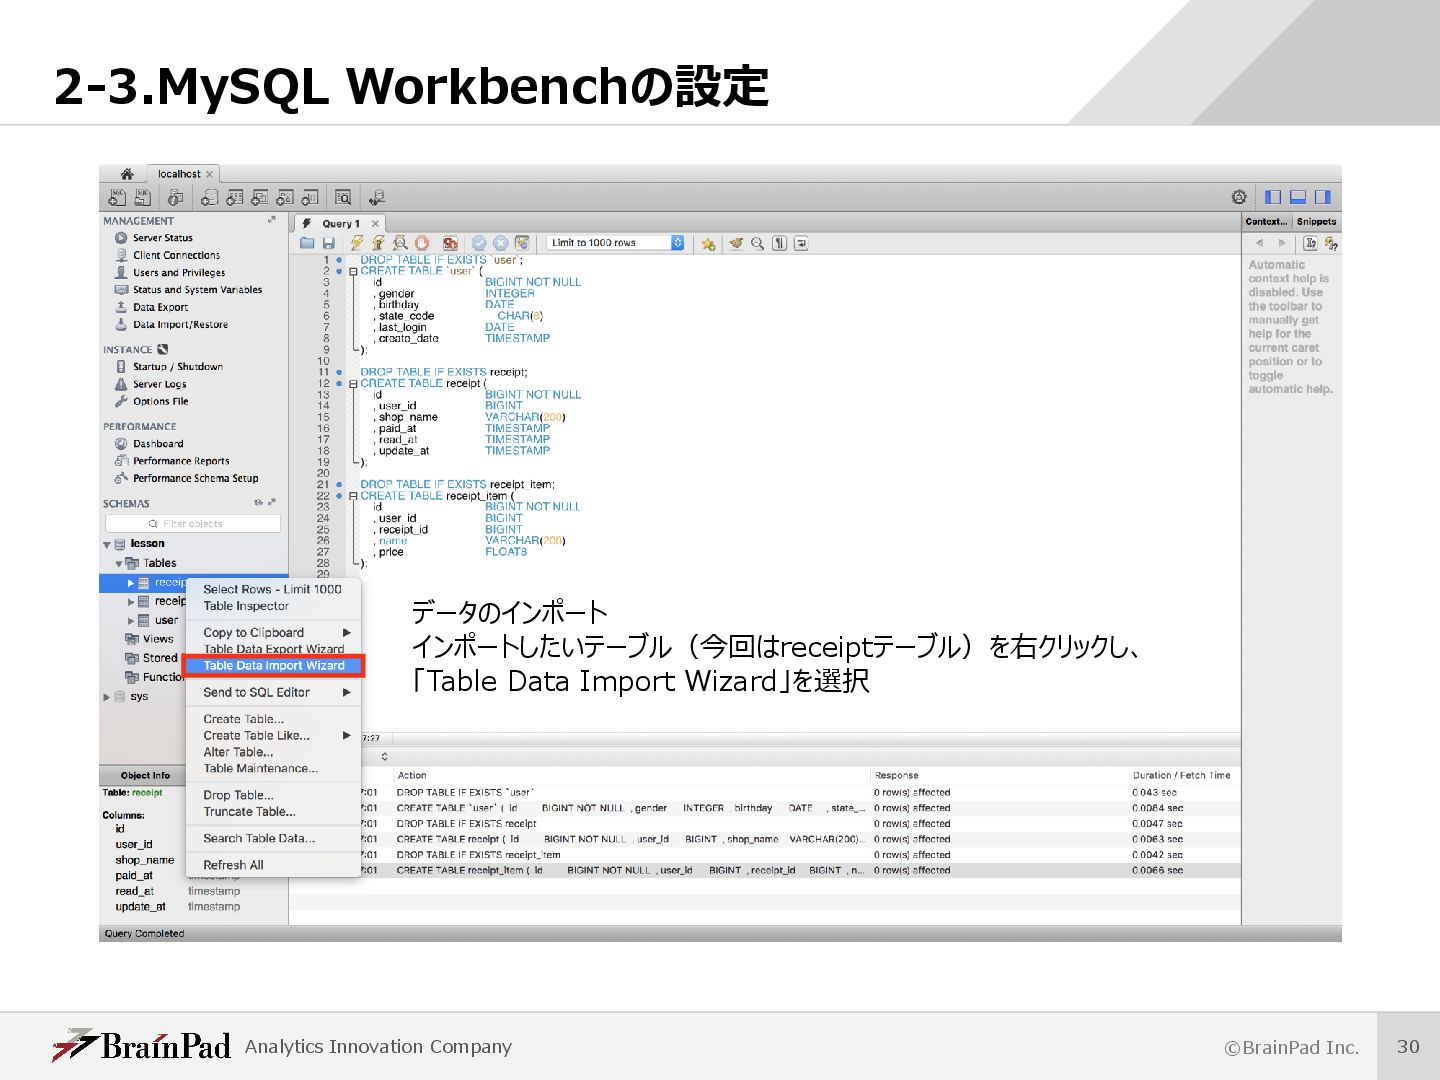The height and width of the screenshot is (1080, 1440).
Task: Reconnect to DBMS toolbar icon
Action: click(x=377, y=198)
